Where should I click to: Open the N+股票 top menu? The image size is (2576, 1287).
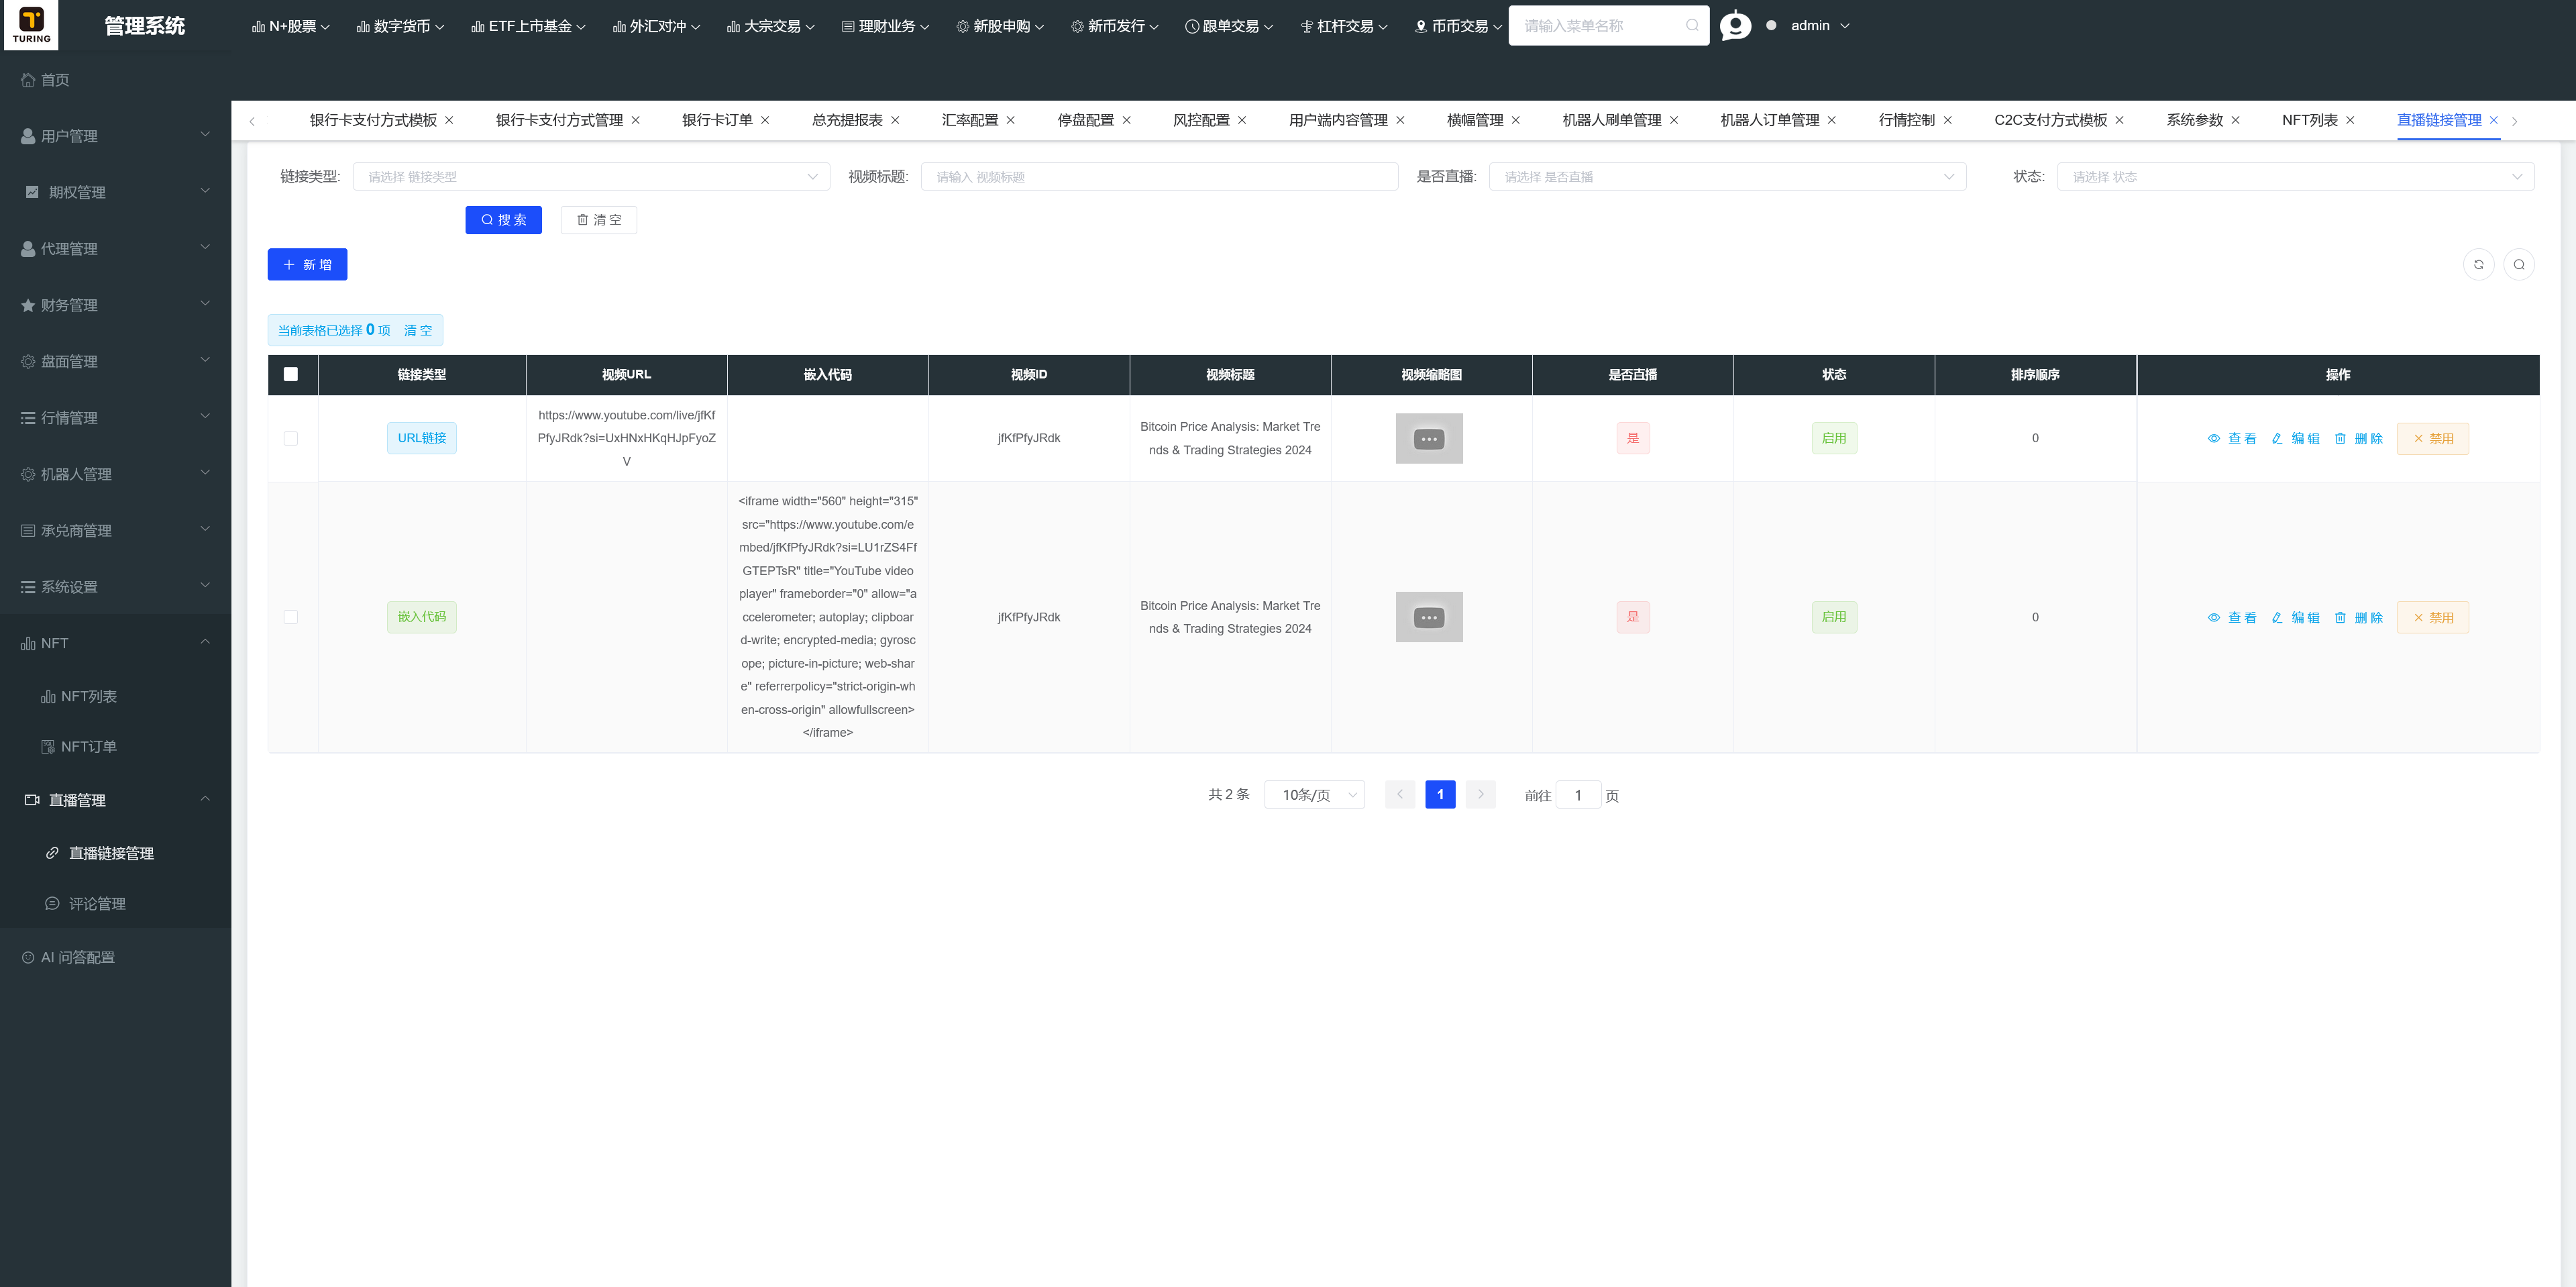pos(290,26)
